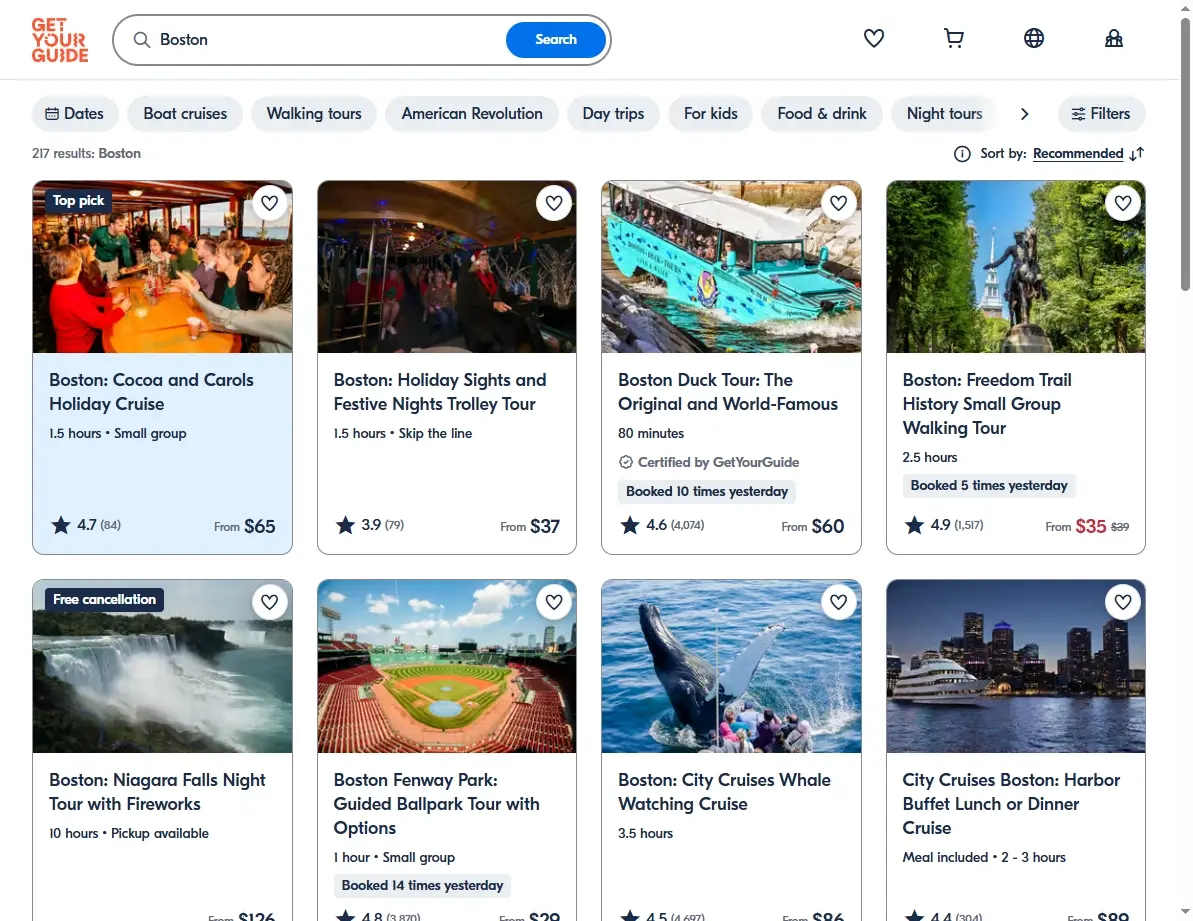The width and height of the screenshot is (1193, 921).
Task: Heart the Niagara Falls Night Tour
Action: [269, 602]
